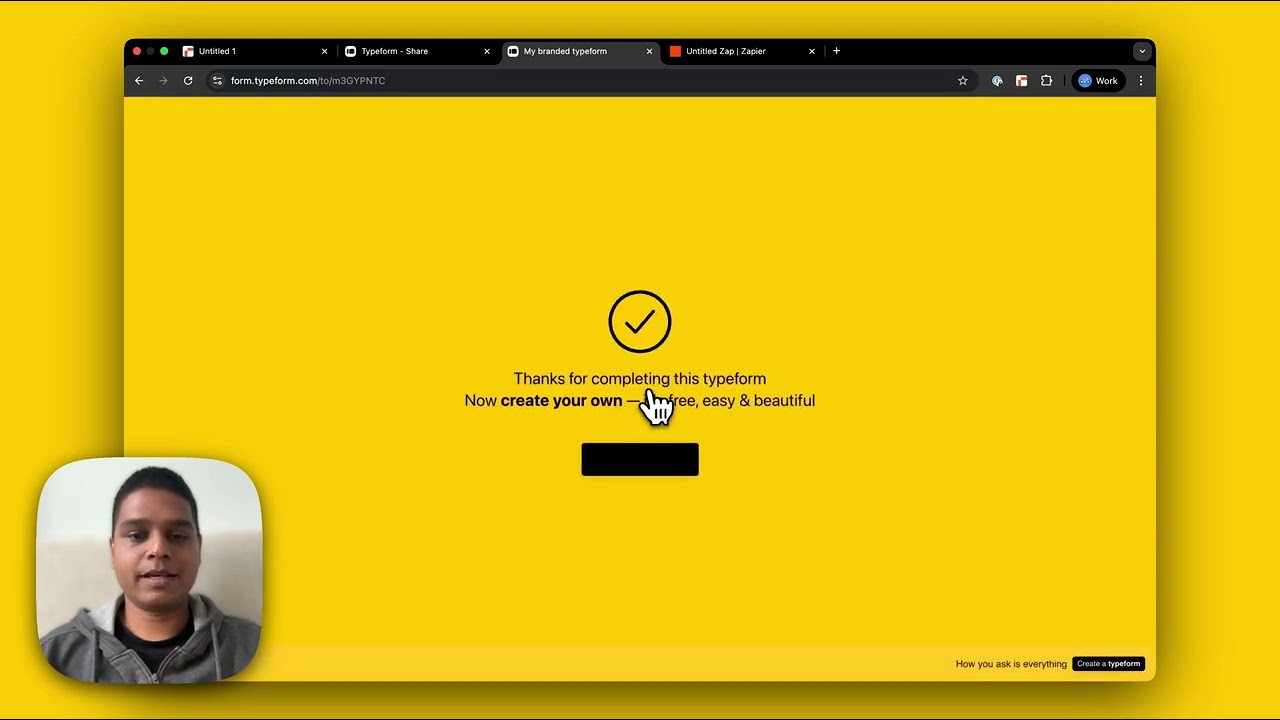Screen dimensions: 1280x720
Task: Open the red extension icon in toolbar
Action: pyautogui.click(x=1021, y=81)
